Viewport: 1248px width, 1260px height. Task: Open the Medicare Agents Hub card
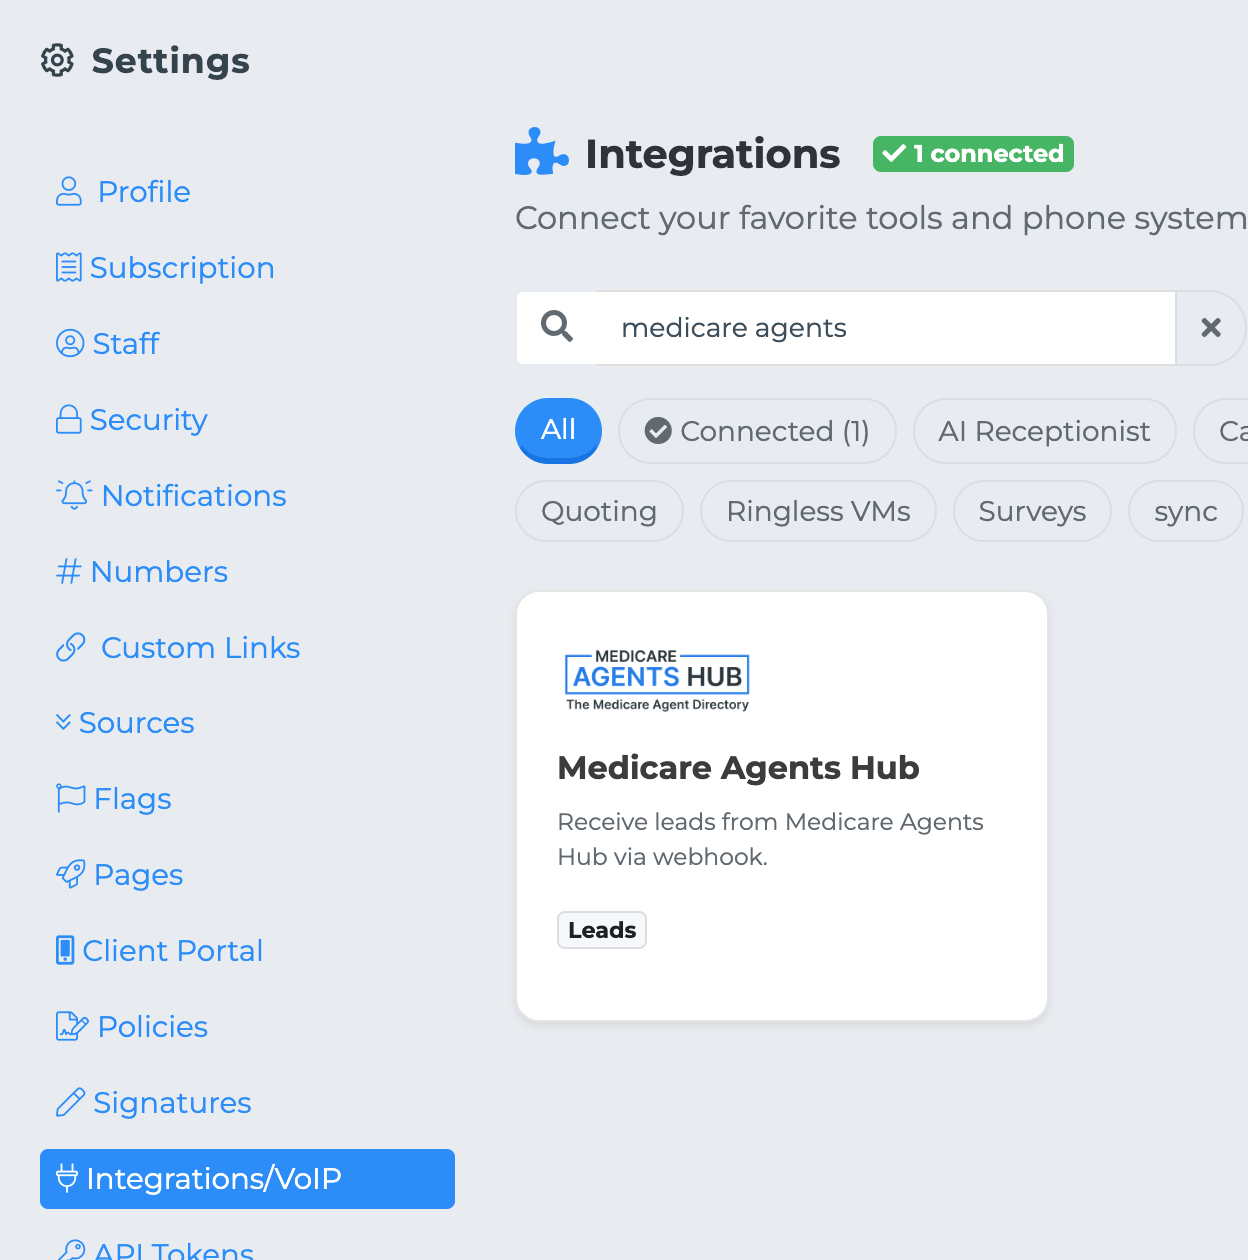pos(781,805)
